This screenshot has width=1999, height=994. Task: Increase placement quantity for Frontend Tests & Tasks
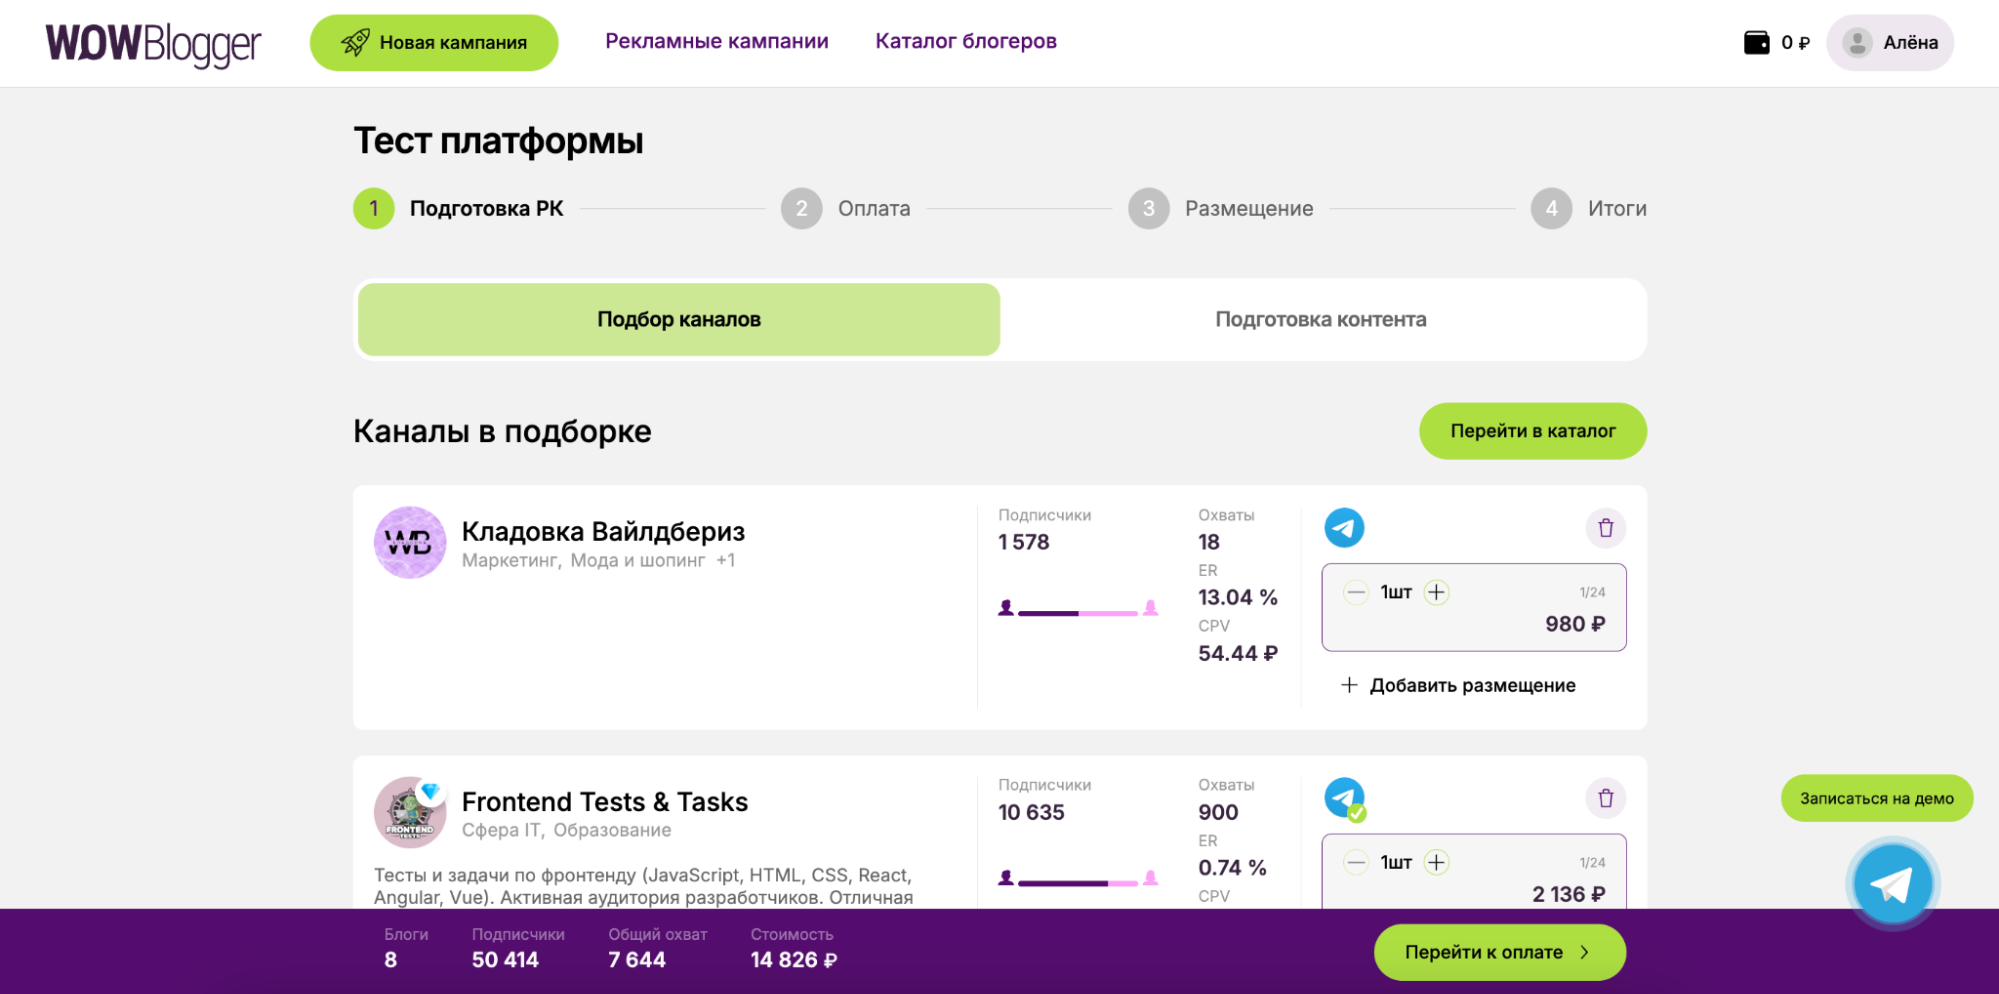point(1436,863)
